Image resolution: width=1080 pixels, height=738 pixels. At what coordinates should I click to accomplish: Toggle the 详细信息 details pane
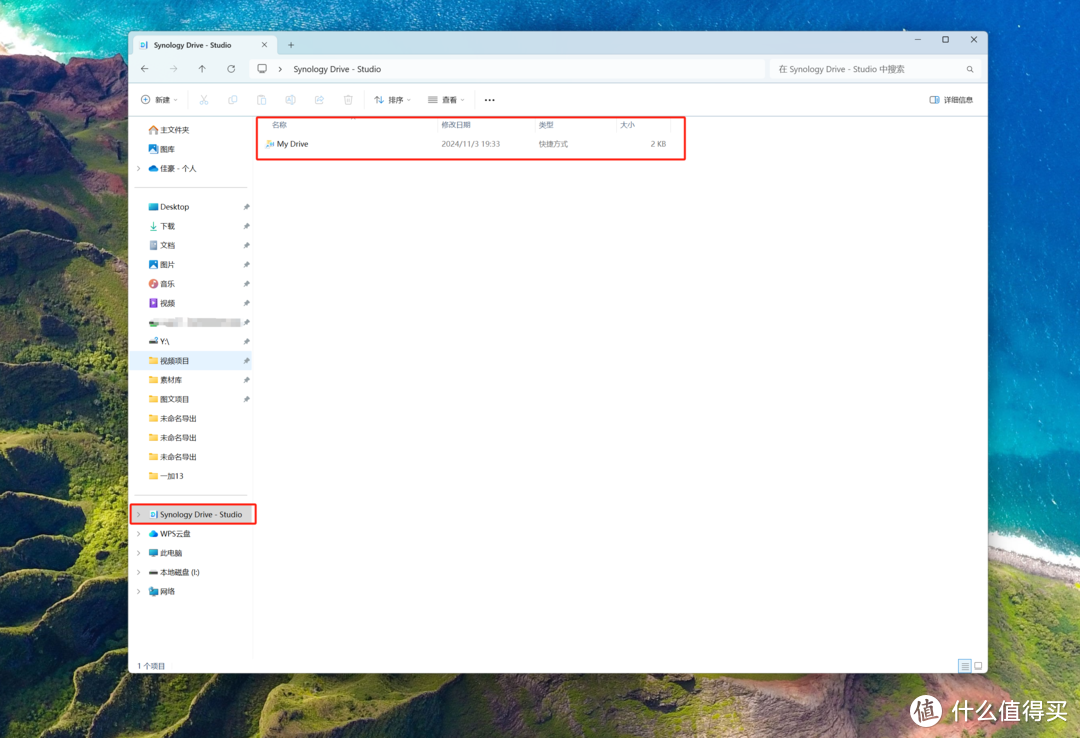point(950,100)
